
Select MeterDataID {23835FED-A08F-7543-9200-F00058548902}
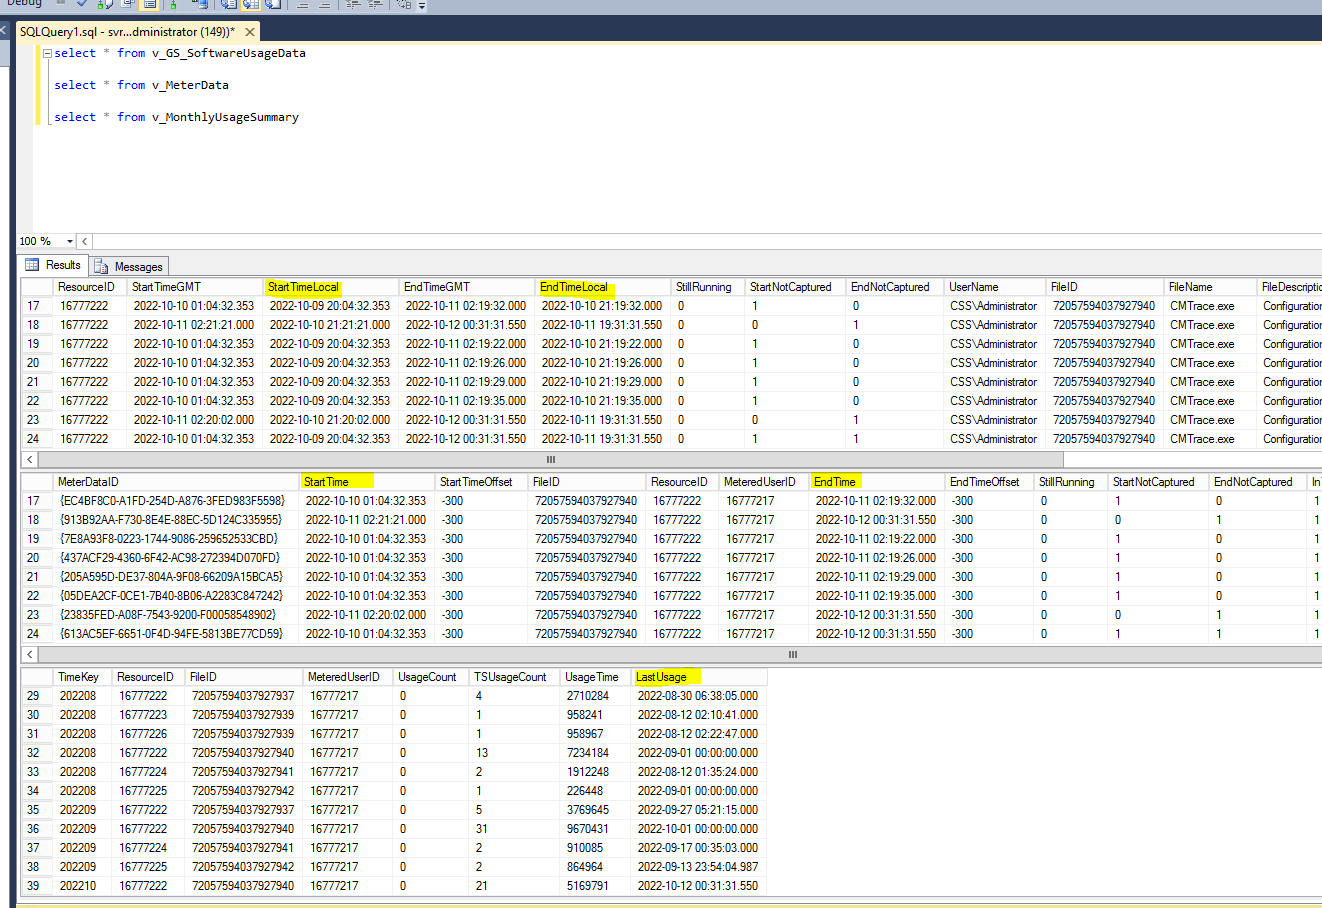(x=176, y=615)
